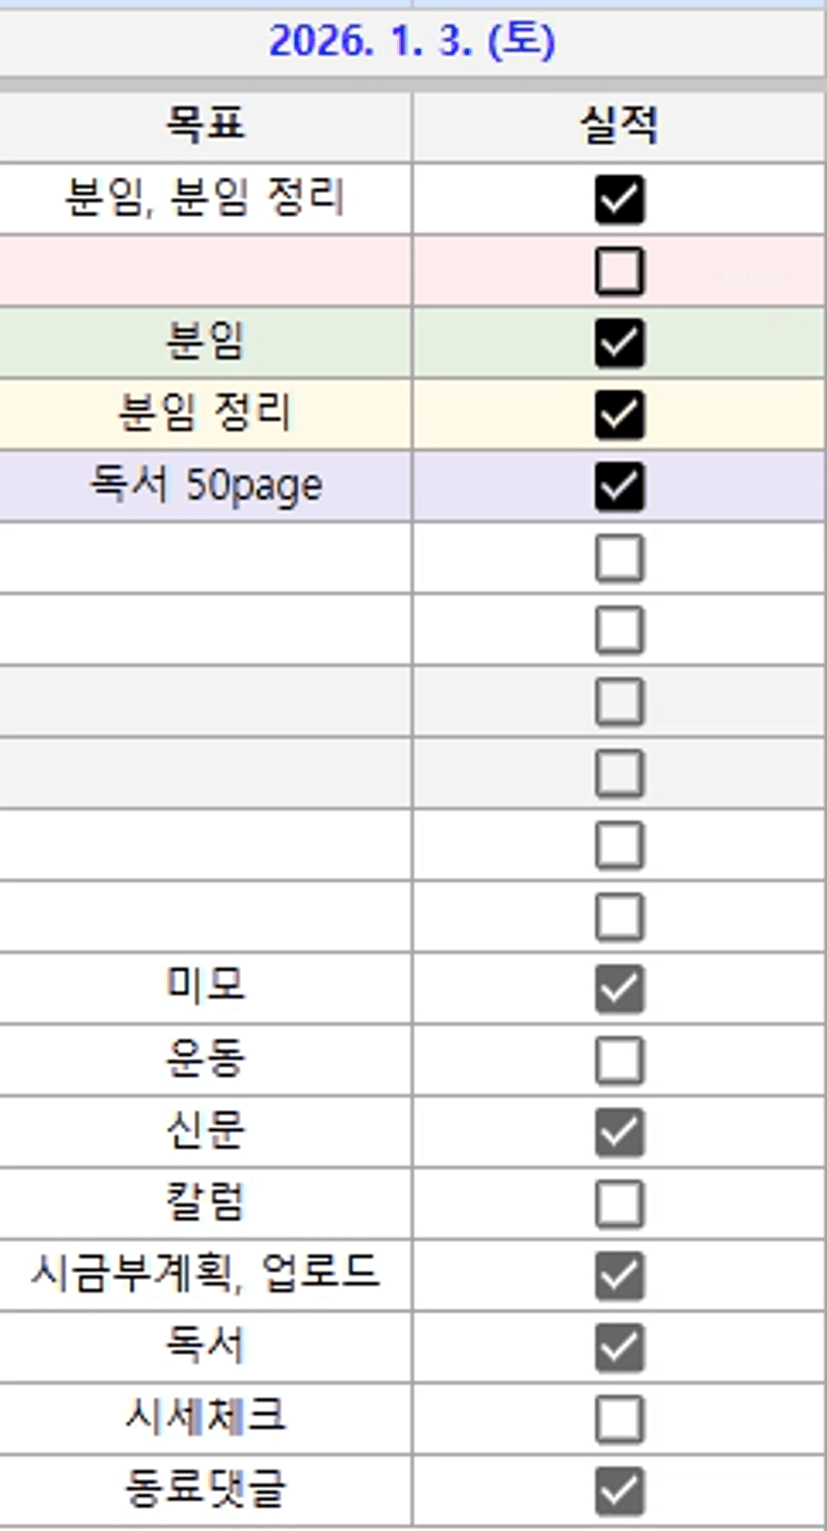Screen dimensions: 827x1531
Task: Click the 목표 column header
Action: 205,127
